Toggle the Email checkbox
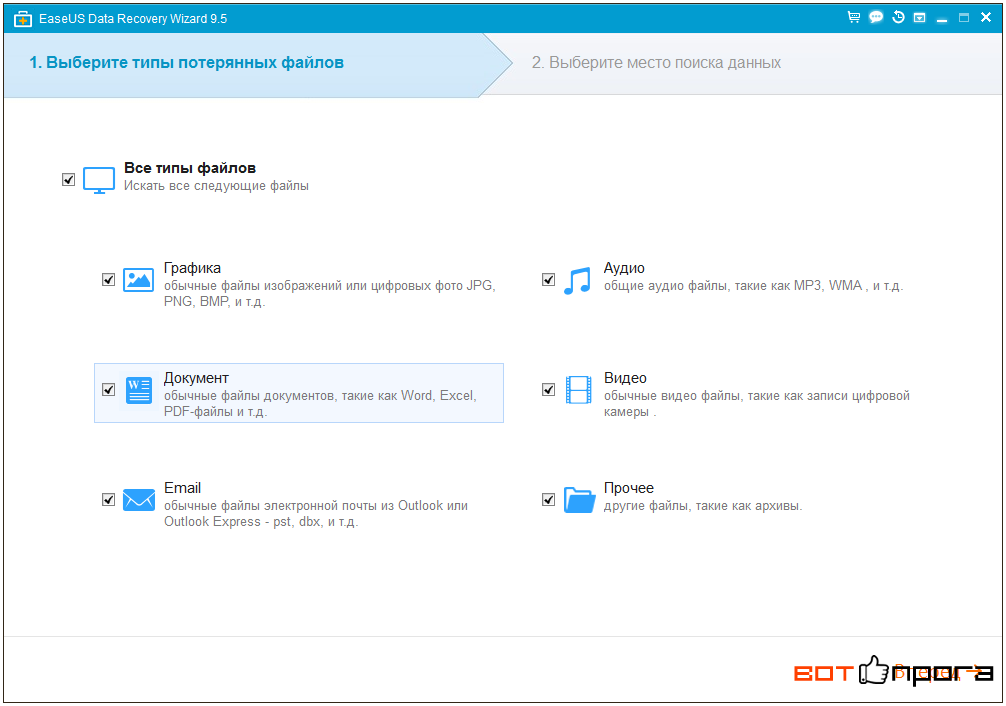Image resolution: width=1006 pixels, height=706 pixels. [108, 499]
